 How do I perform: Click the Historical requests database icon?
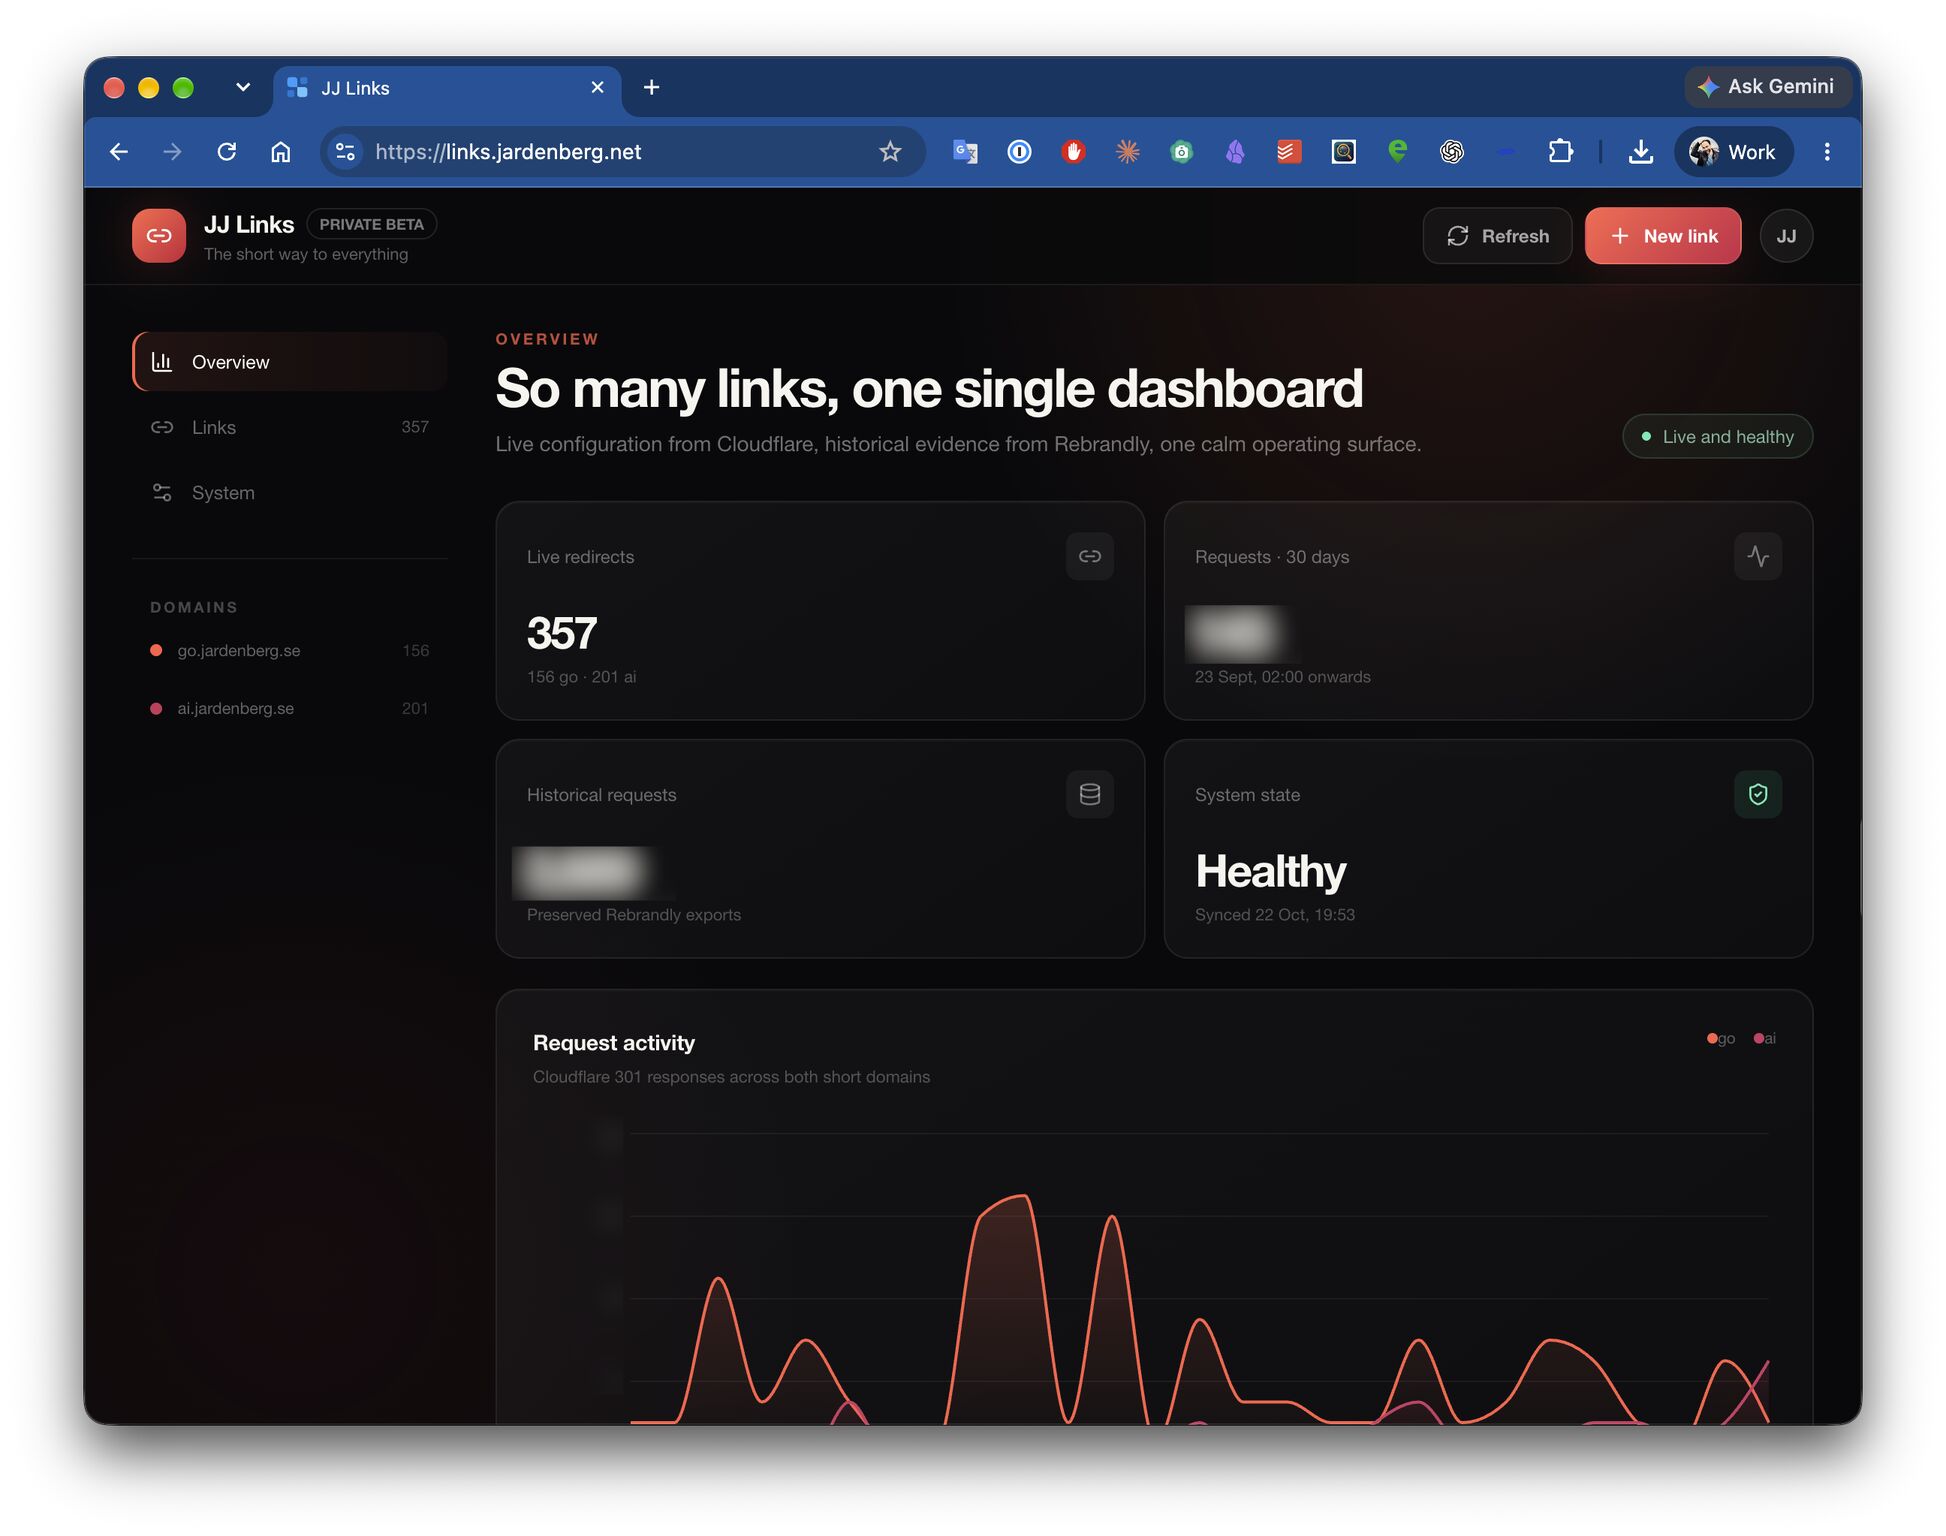click(x=1090, y=794)
